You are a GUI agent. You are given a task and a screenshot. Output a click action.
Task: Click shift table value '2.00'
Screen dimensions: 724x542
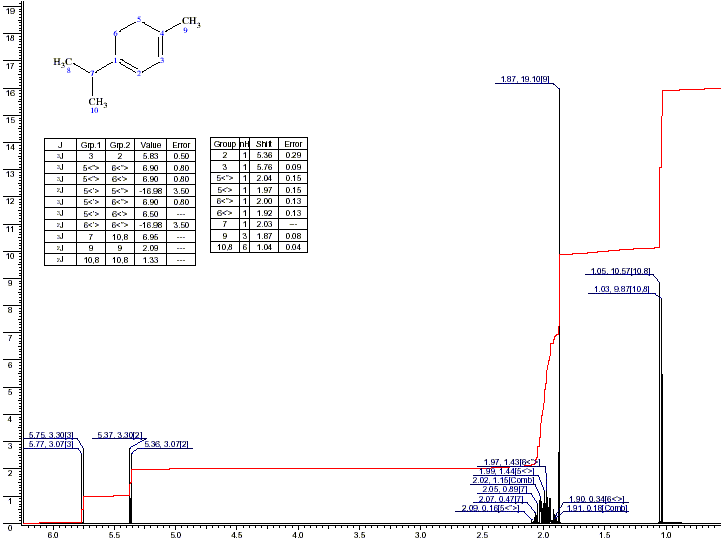click(x=264, y=201)
